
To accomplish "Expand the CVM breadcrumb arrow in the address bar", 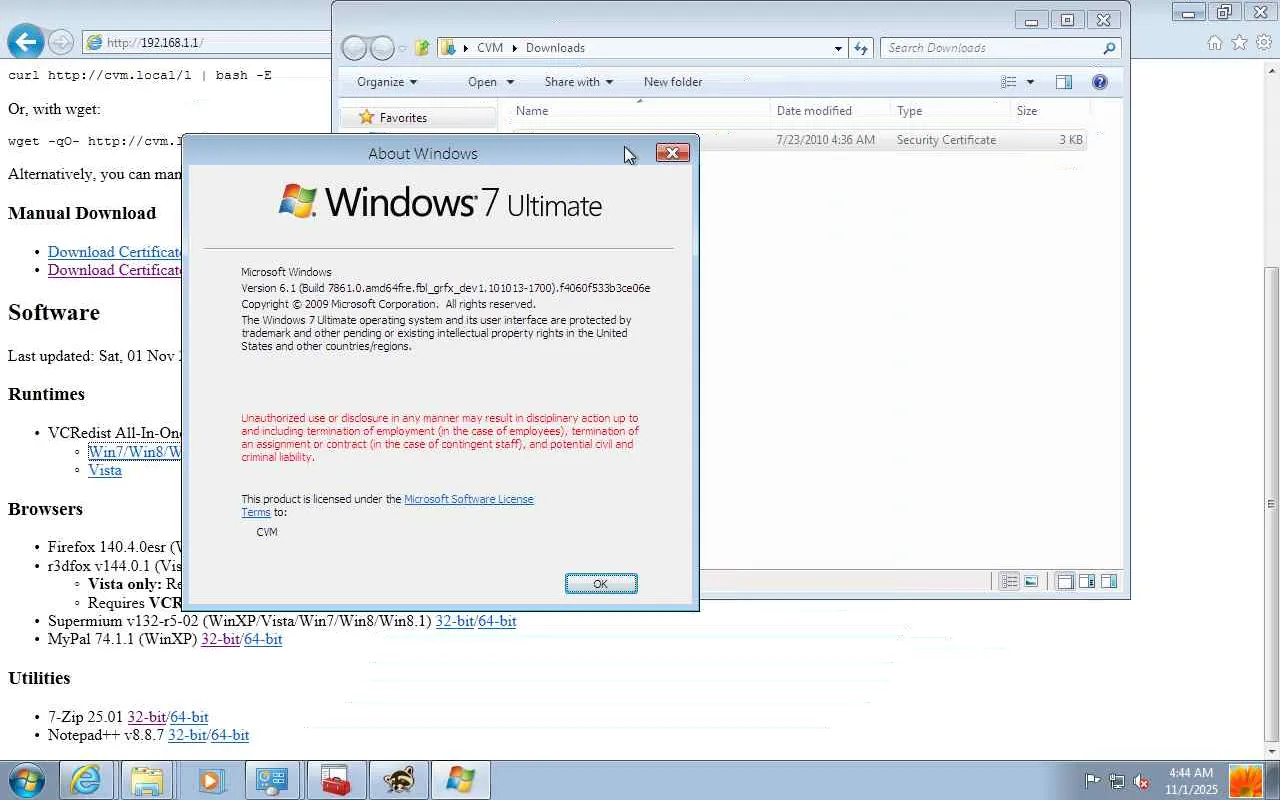I will 515,48.
